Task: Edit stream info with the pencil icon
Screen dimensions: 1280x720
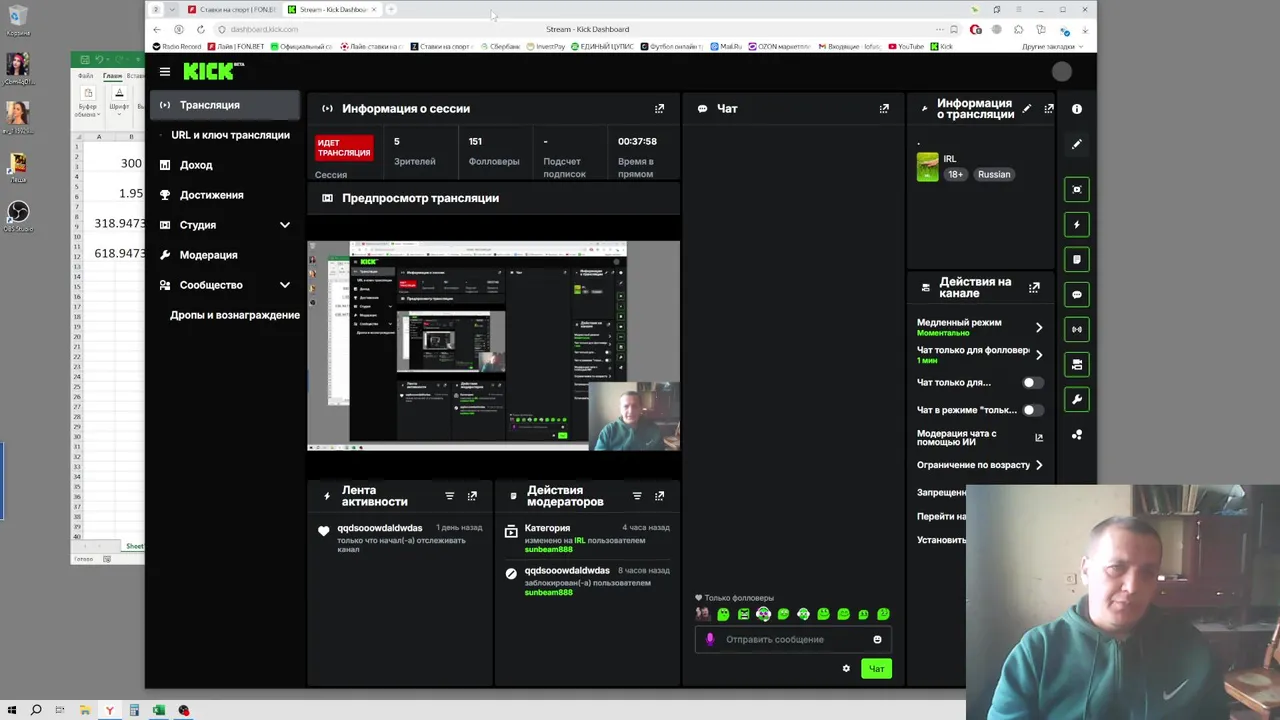Action: coord(1027,108)
